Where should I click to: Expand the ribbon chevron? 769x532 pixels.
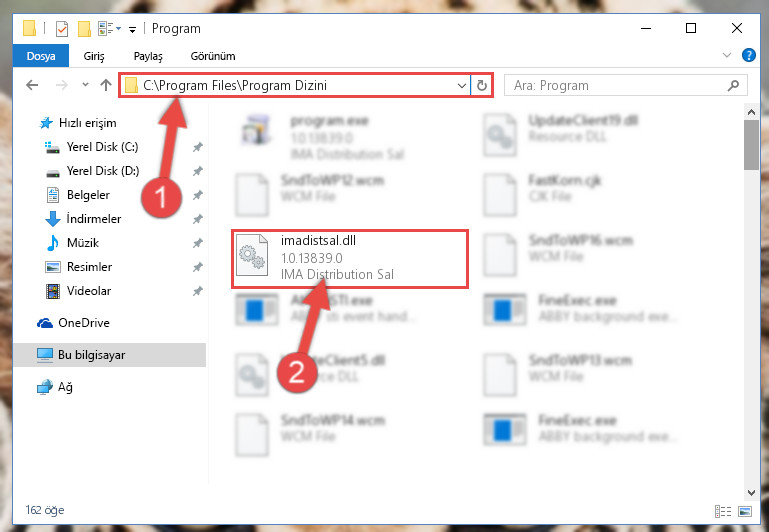coord(727,55)
